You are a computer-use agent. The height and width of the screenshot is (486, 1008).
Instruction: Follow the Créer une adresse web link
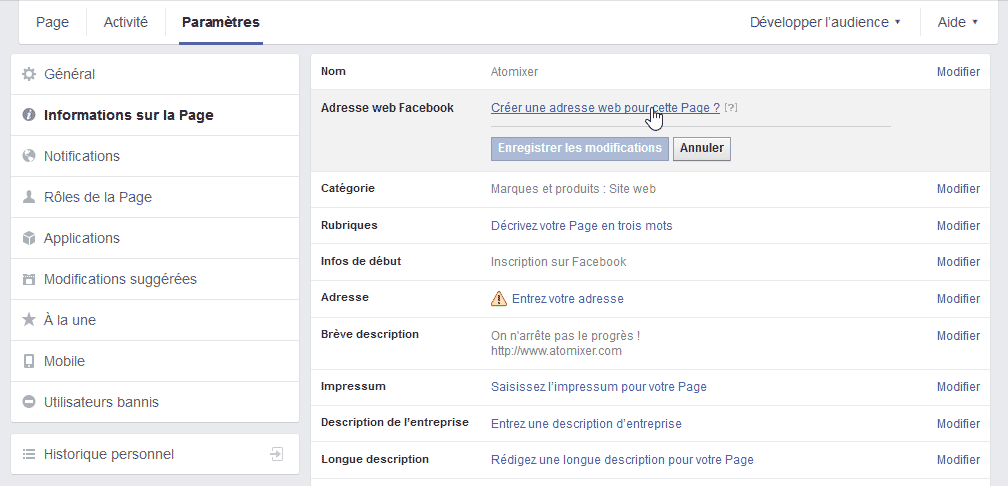pos(605,108)
